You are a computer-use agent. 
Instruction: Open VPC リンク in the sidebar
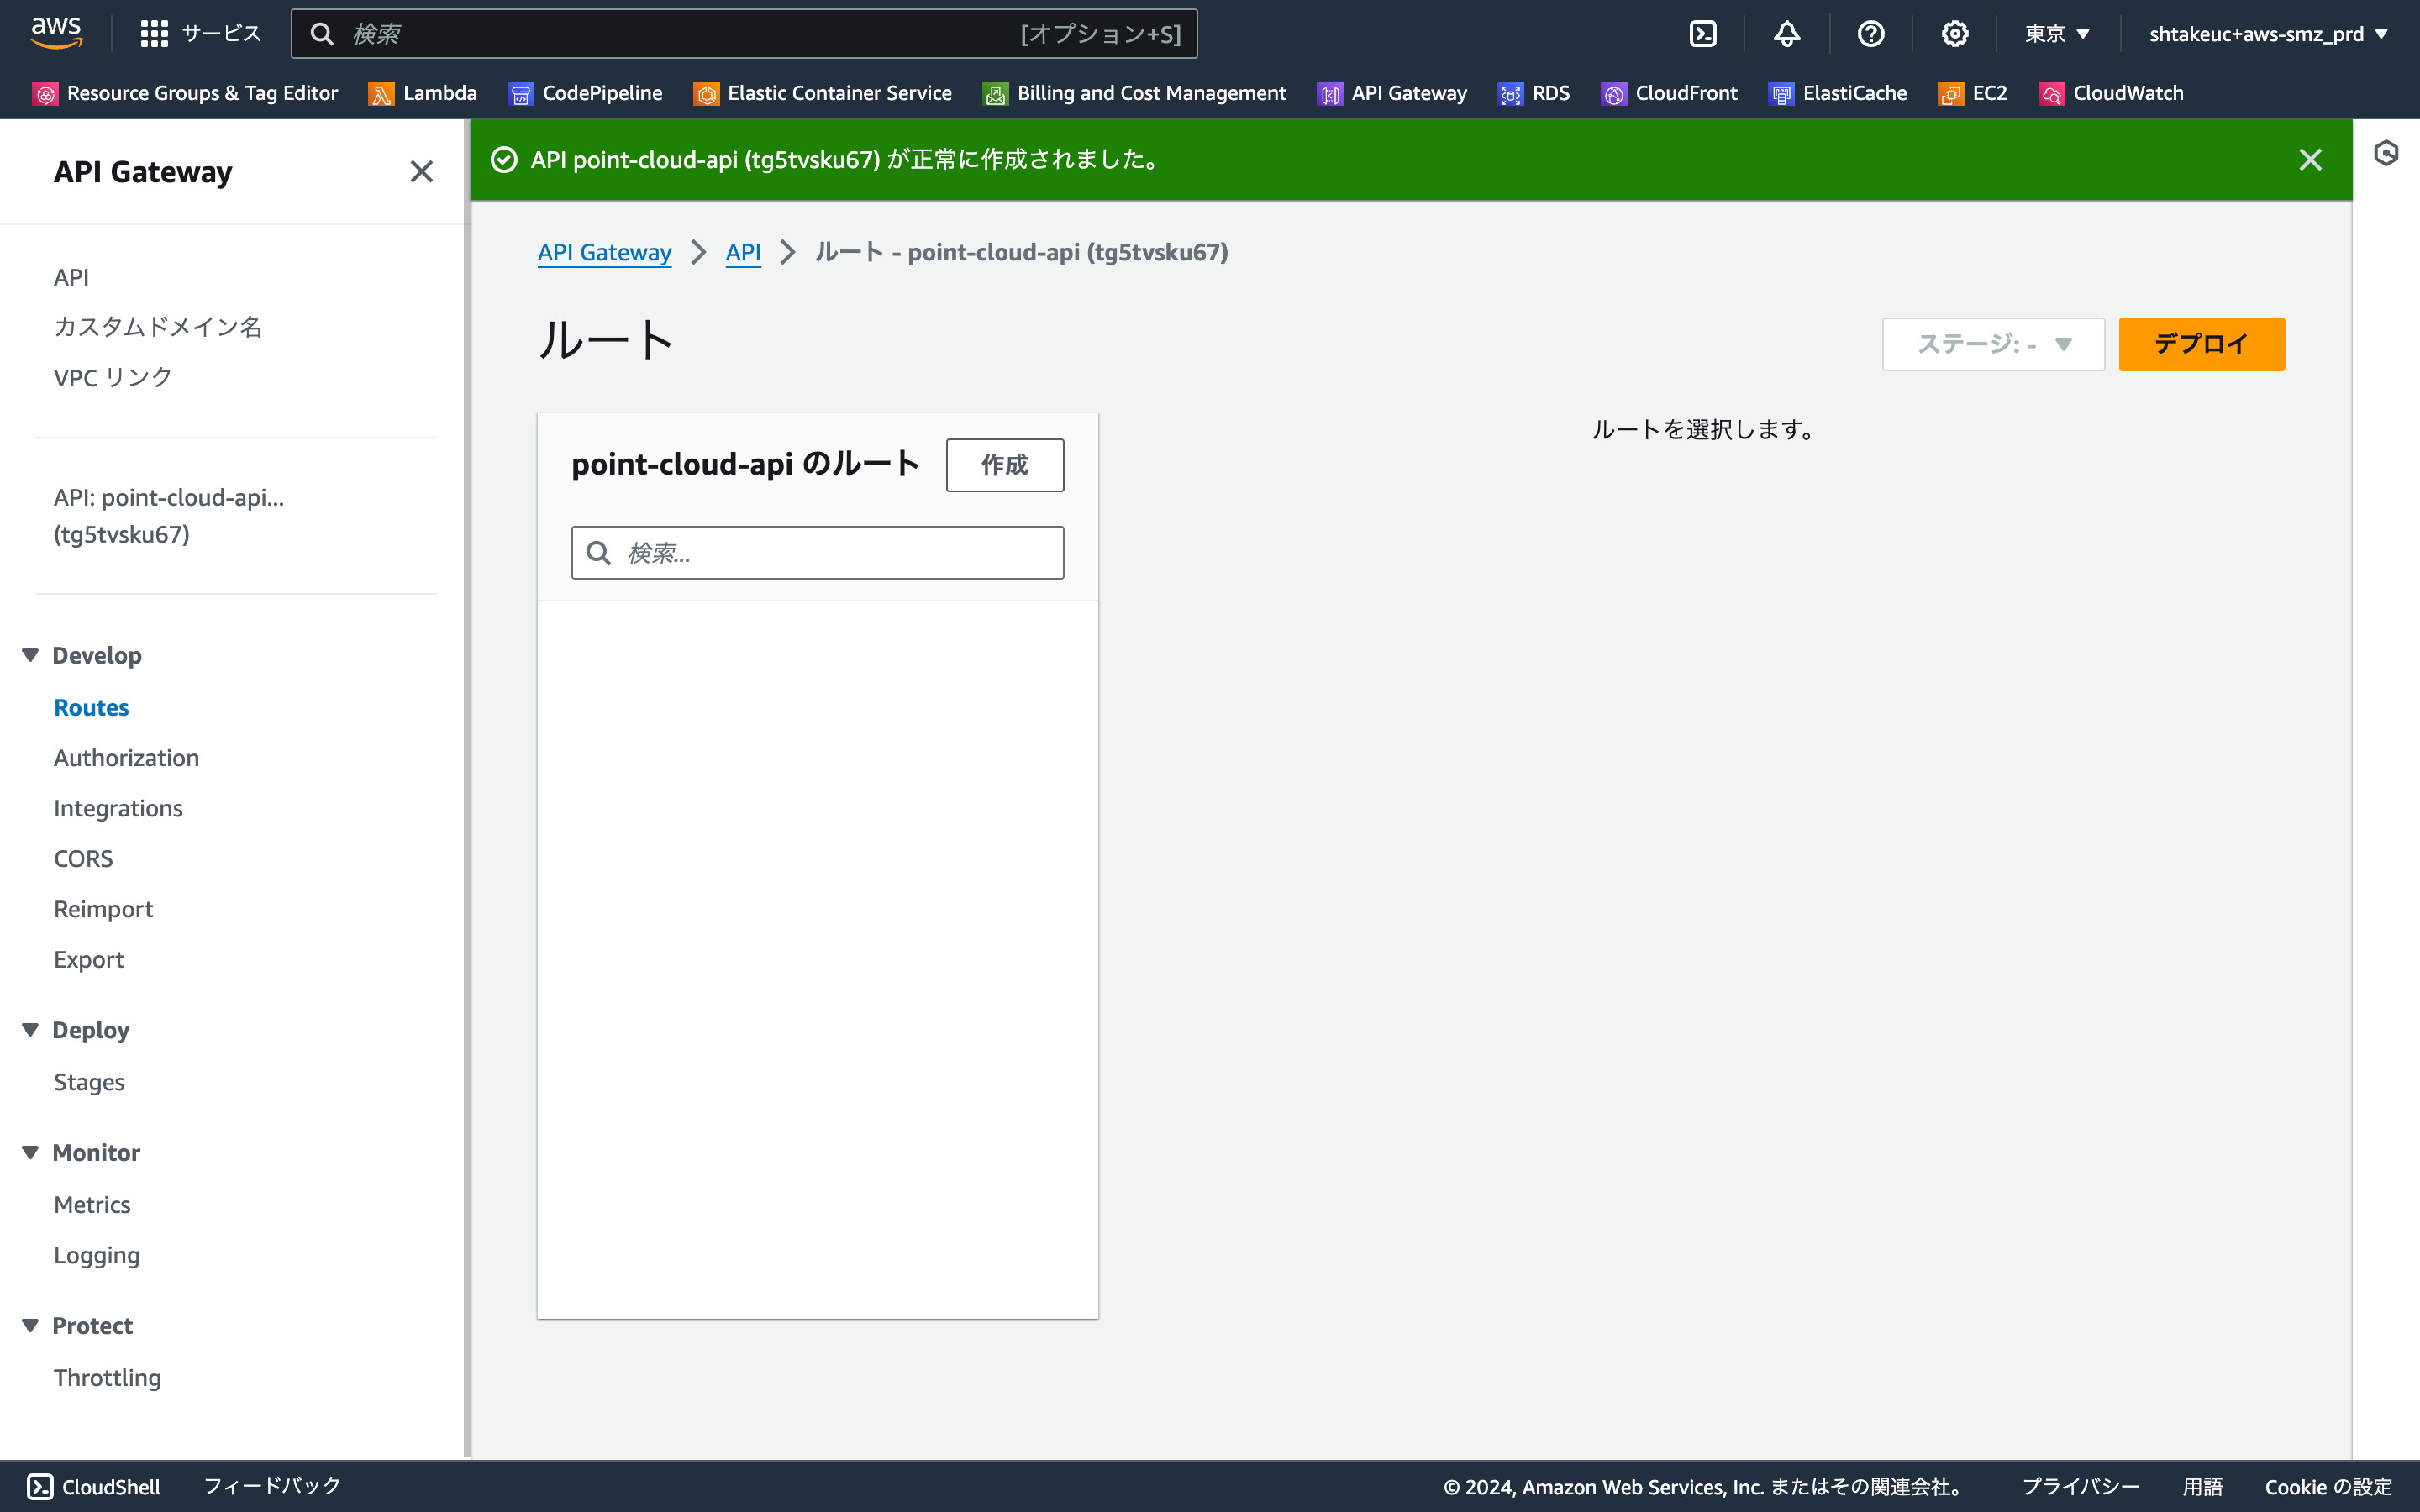click(x=113, y=377)
